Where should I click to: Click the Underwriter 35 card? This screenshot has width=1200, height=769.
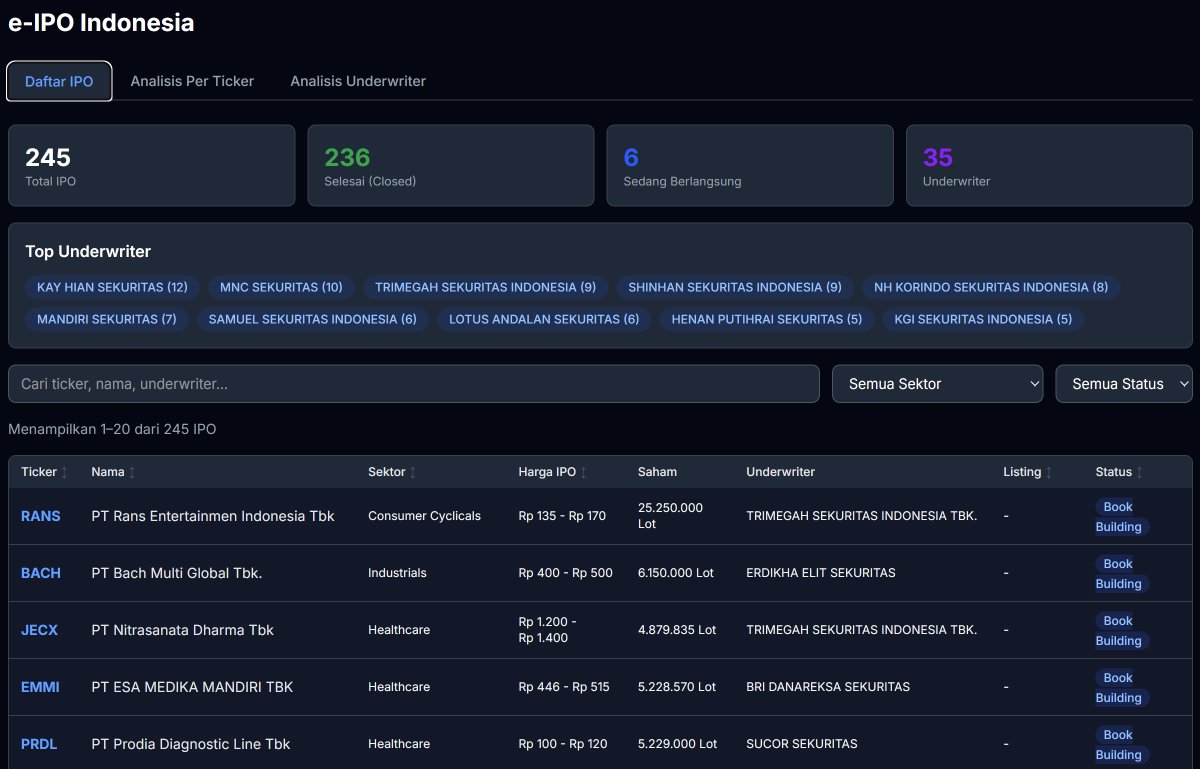(x=1049, y=166)
